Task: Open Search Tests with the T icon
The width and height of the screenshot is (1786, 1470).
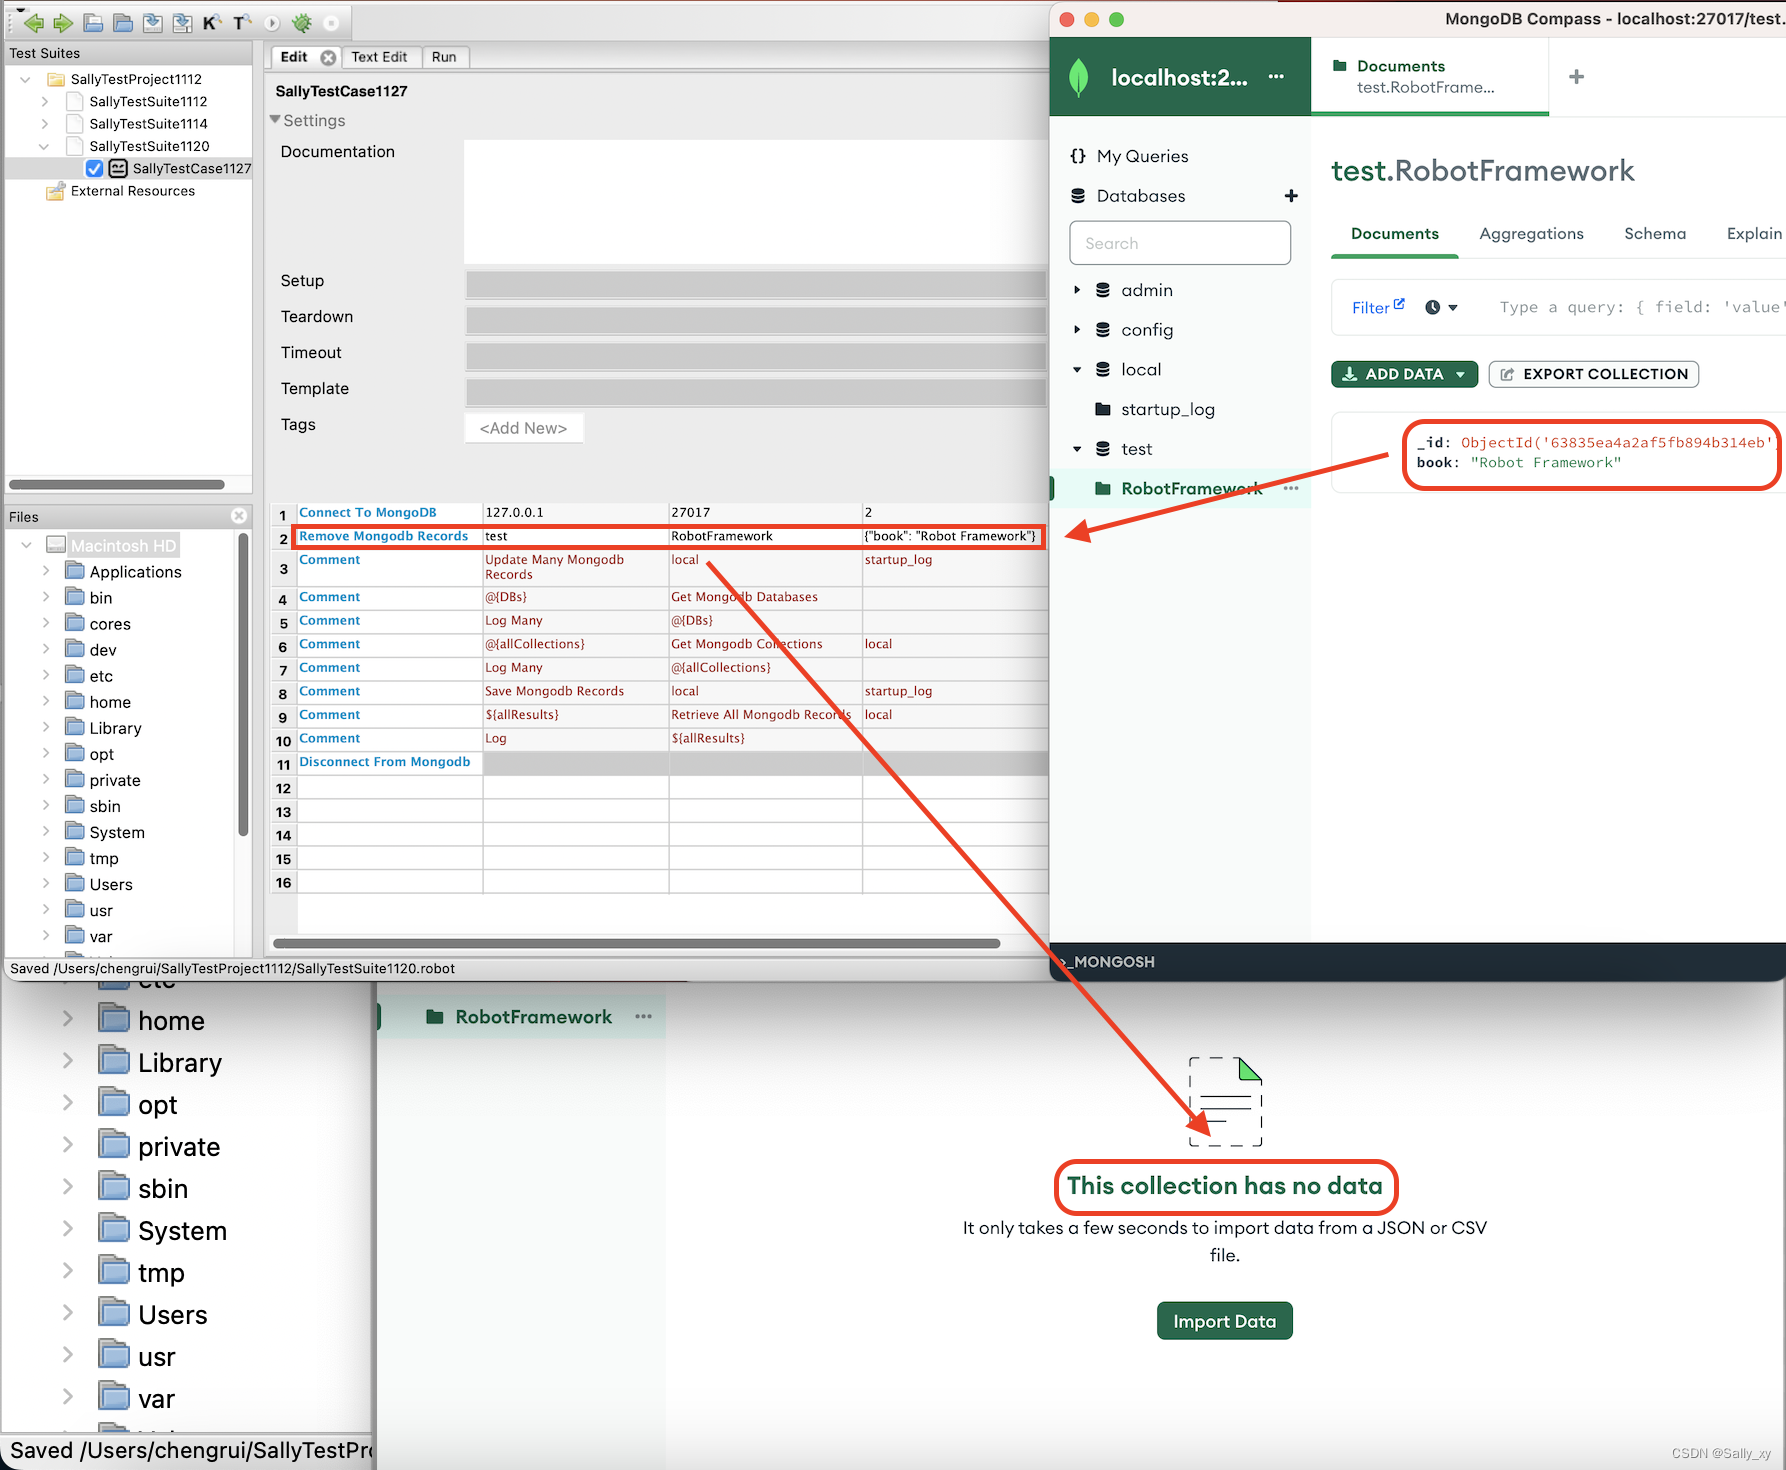Action: [x=242, y=22]
